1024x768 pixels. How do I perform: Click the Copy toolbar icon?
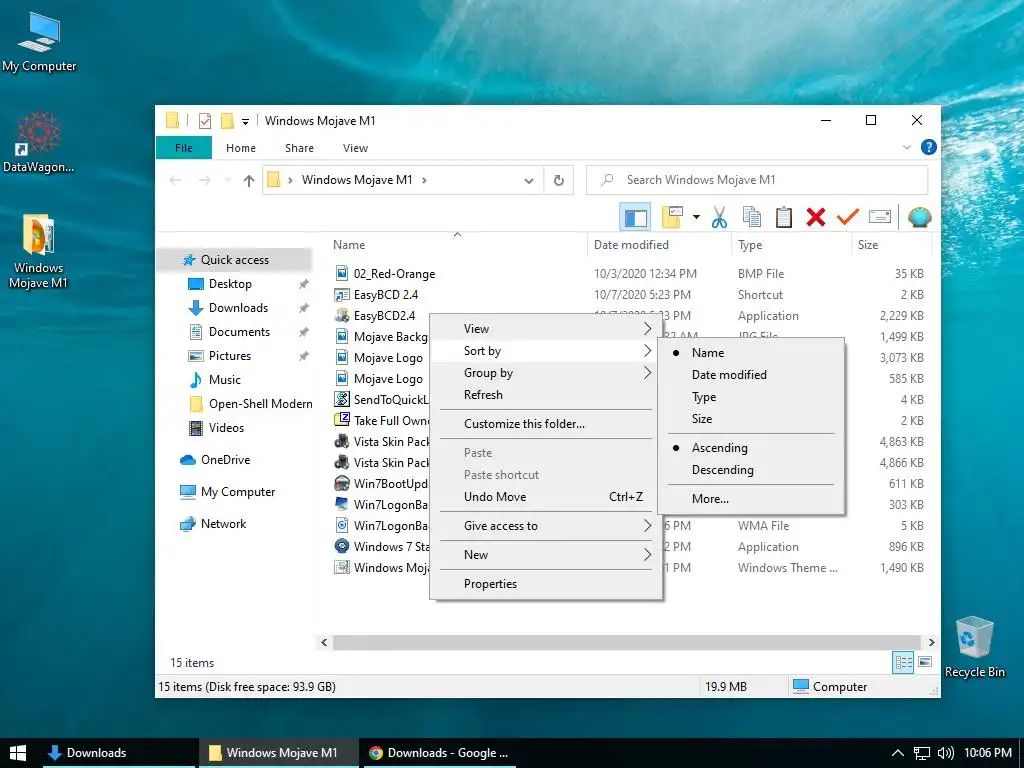[752, 217]
